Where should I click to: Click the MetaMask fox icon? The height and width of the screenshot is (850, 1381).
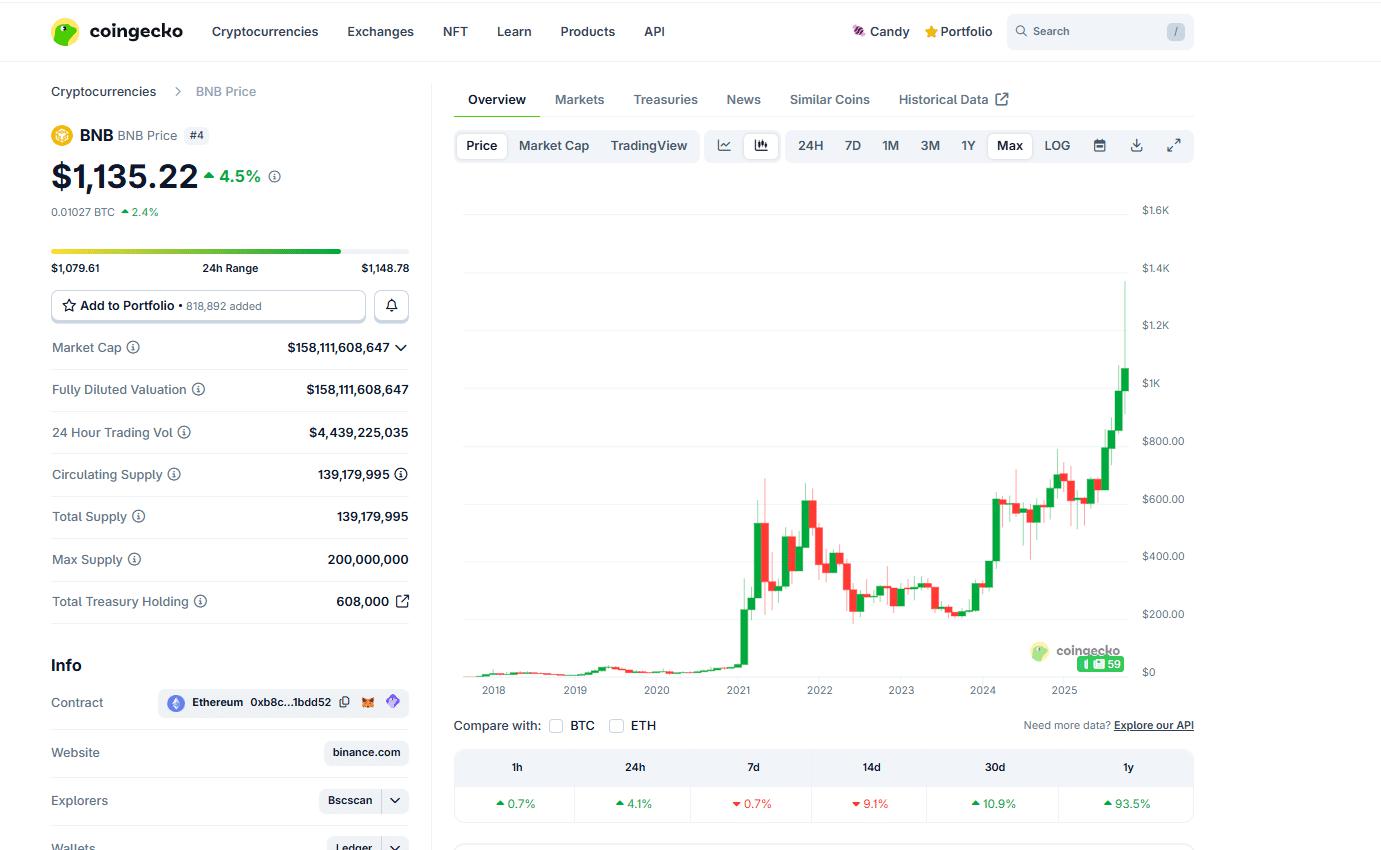point(368,703)
